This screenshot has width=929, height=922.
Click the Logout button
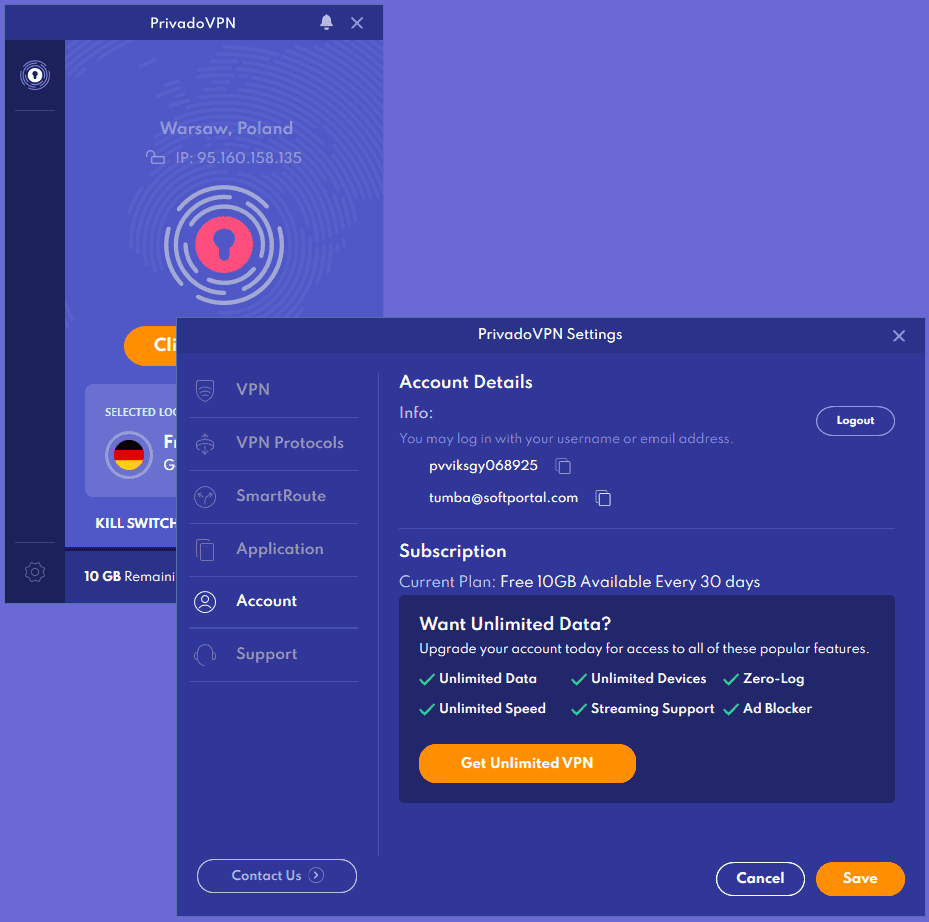pos(855,421)
